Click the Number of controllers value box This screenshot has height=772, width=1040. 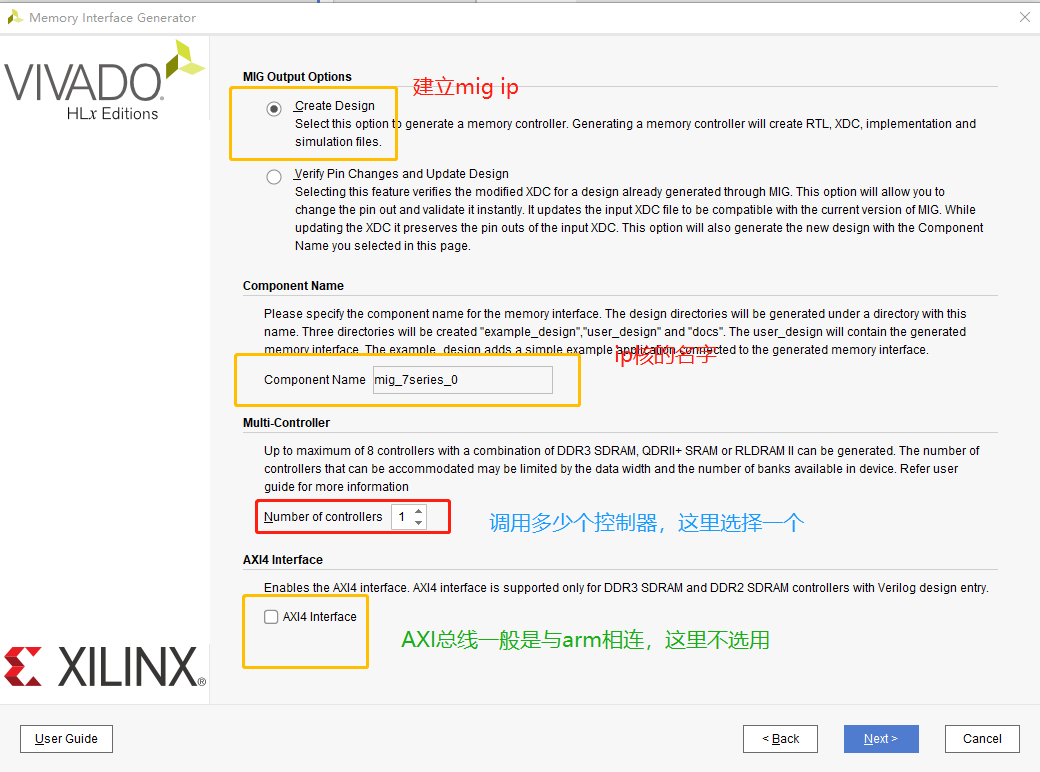[402, 517]
